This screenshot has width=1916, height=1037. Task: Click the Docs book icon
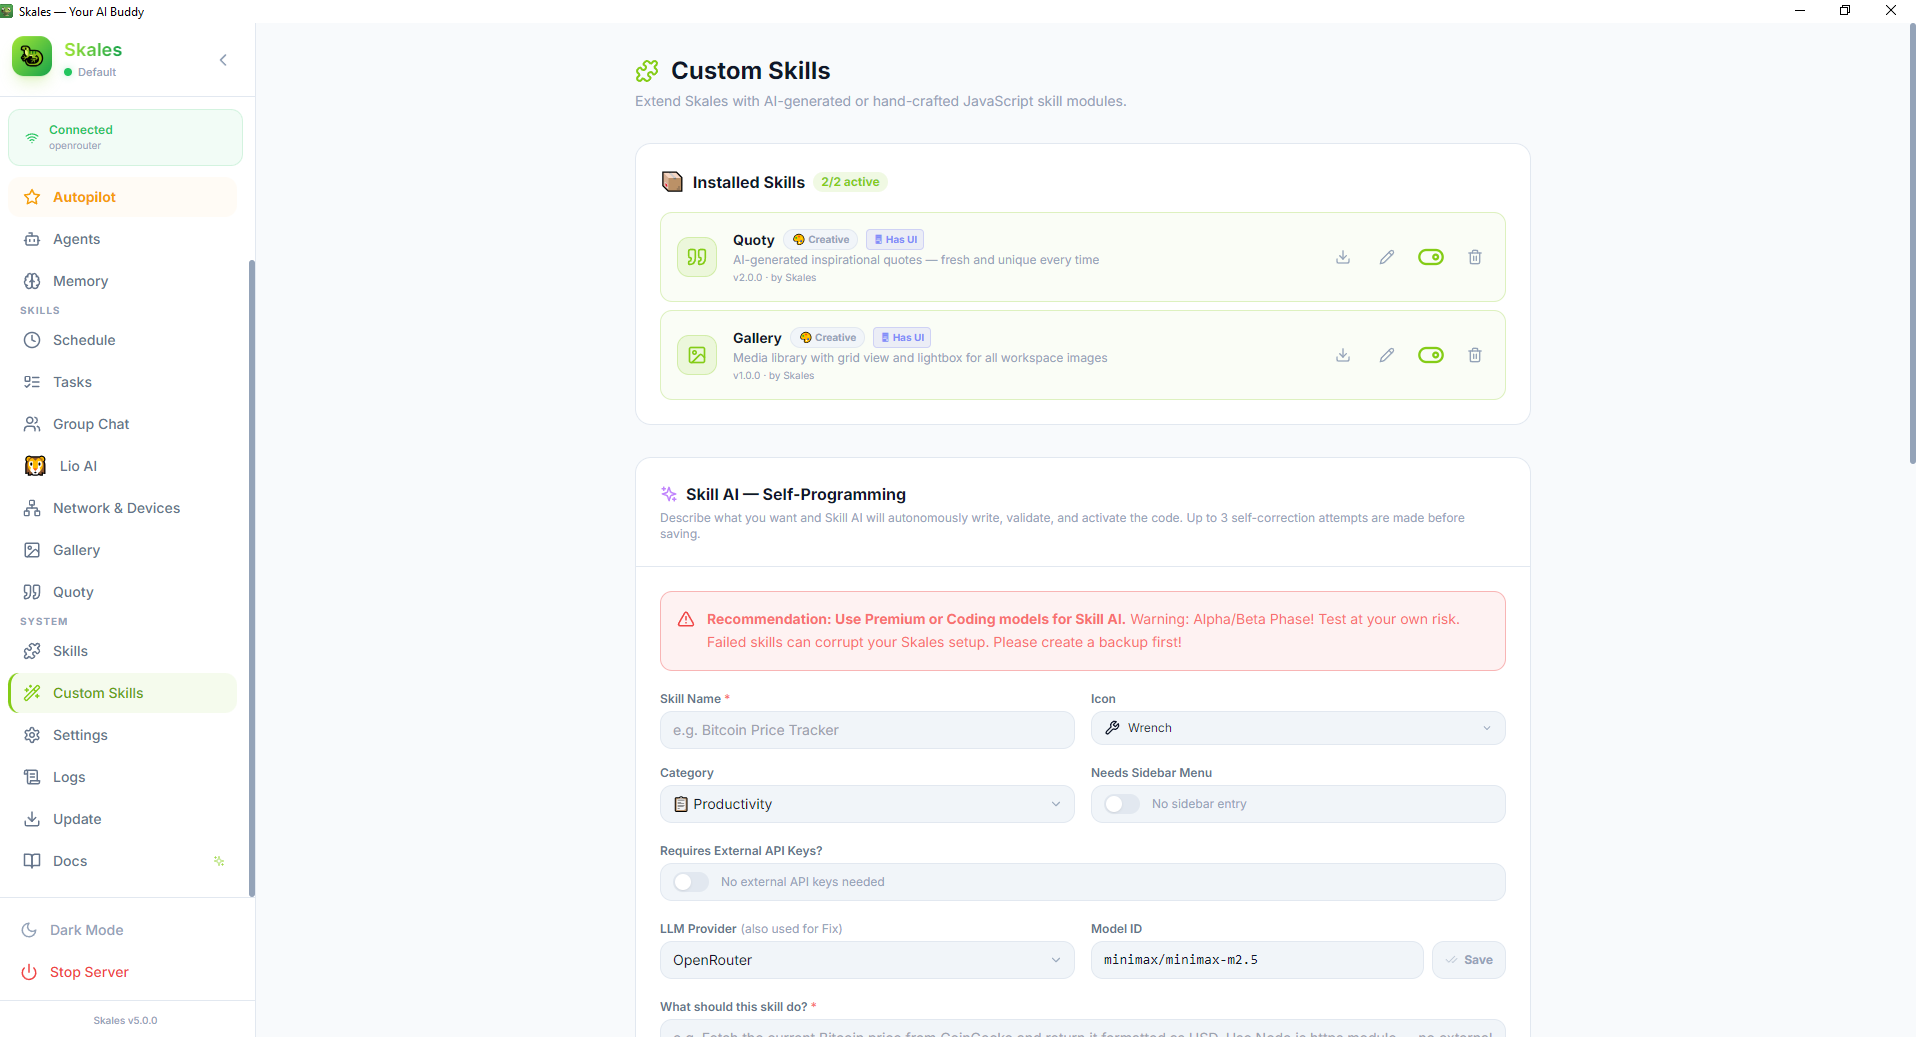point(32,861)
